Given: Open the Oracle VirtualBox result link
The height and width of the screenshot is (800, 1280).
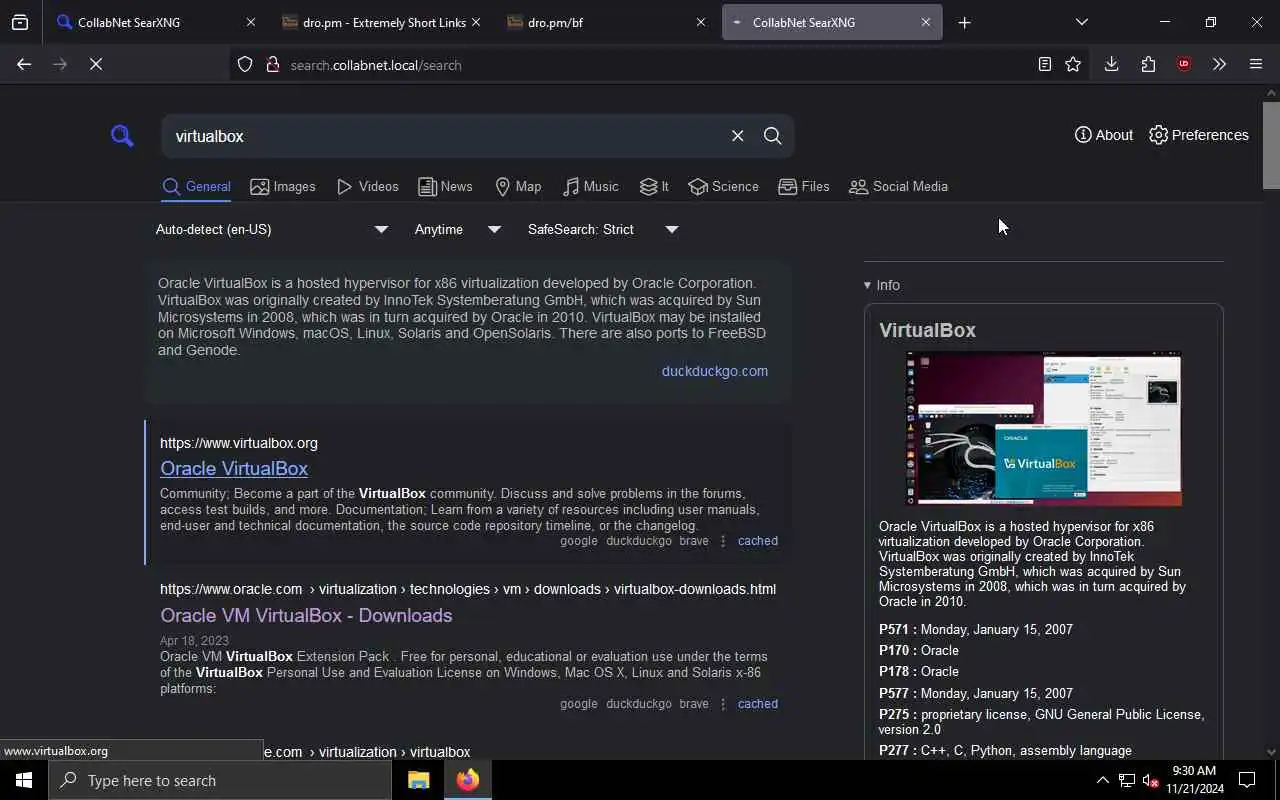Looking at the screenshot, I should (234, 469).
